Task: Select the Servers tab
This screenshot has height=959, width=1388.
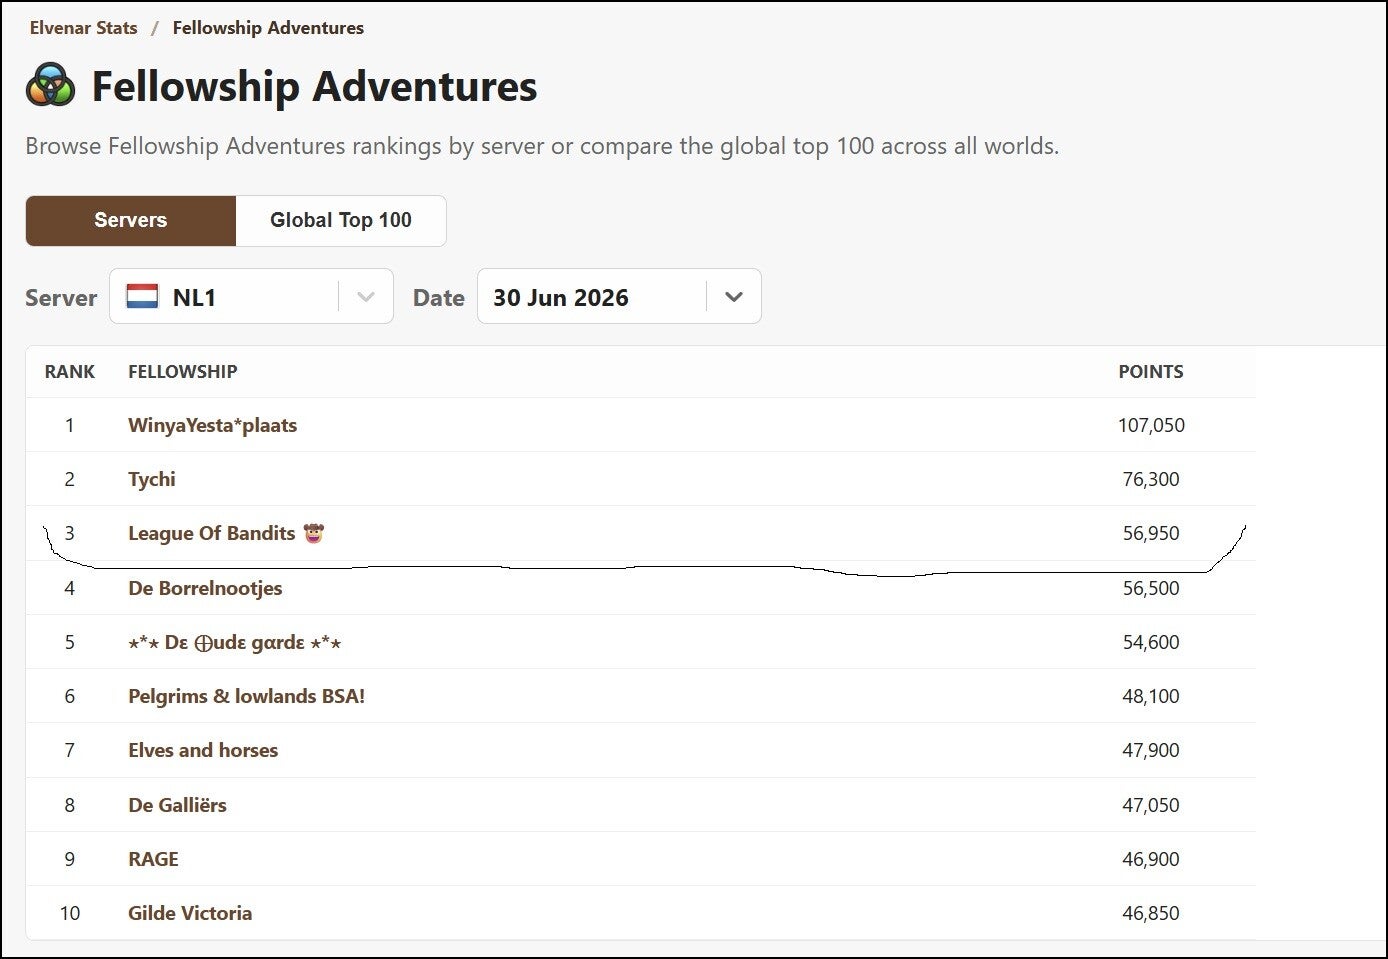Action: (x=131, y=220)
